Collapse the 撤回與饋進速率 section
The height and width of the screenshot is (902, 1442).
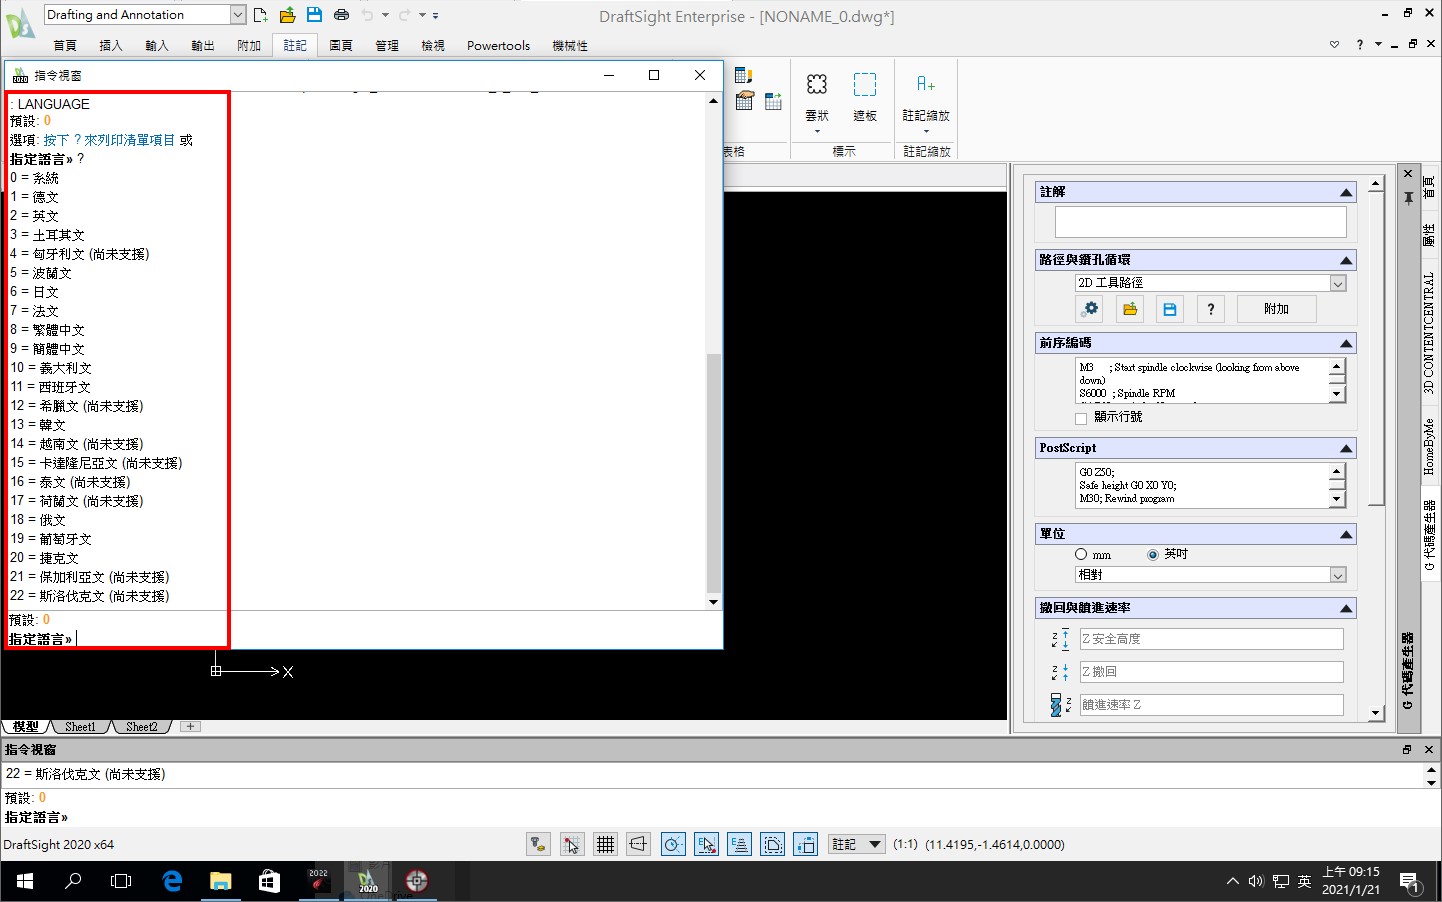(1346, 608)
